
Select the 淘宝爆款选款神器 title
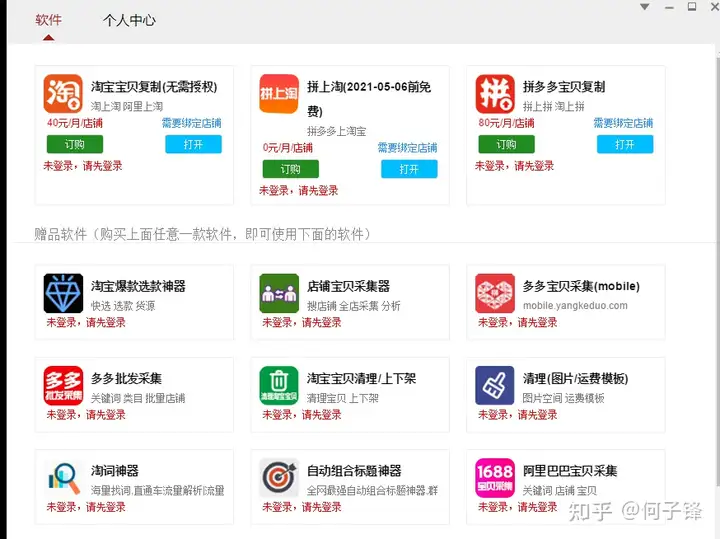pyautogui.click(x=138, y=286)
